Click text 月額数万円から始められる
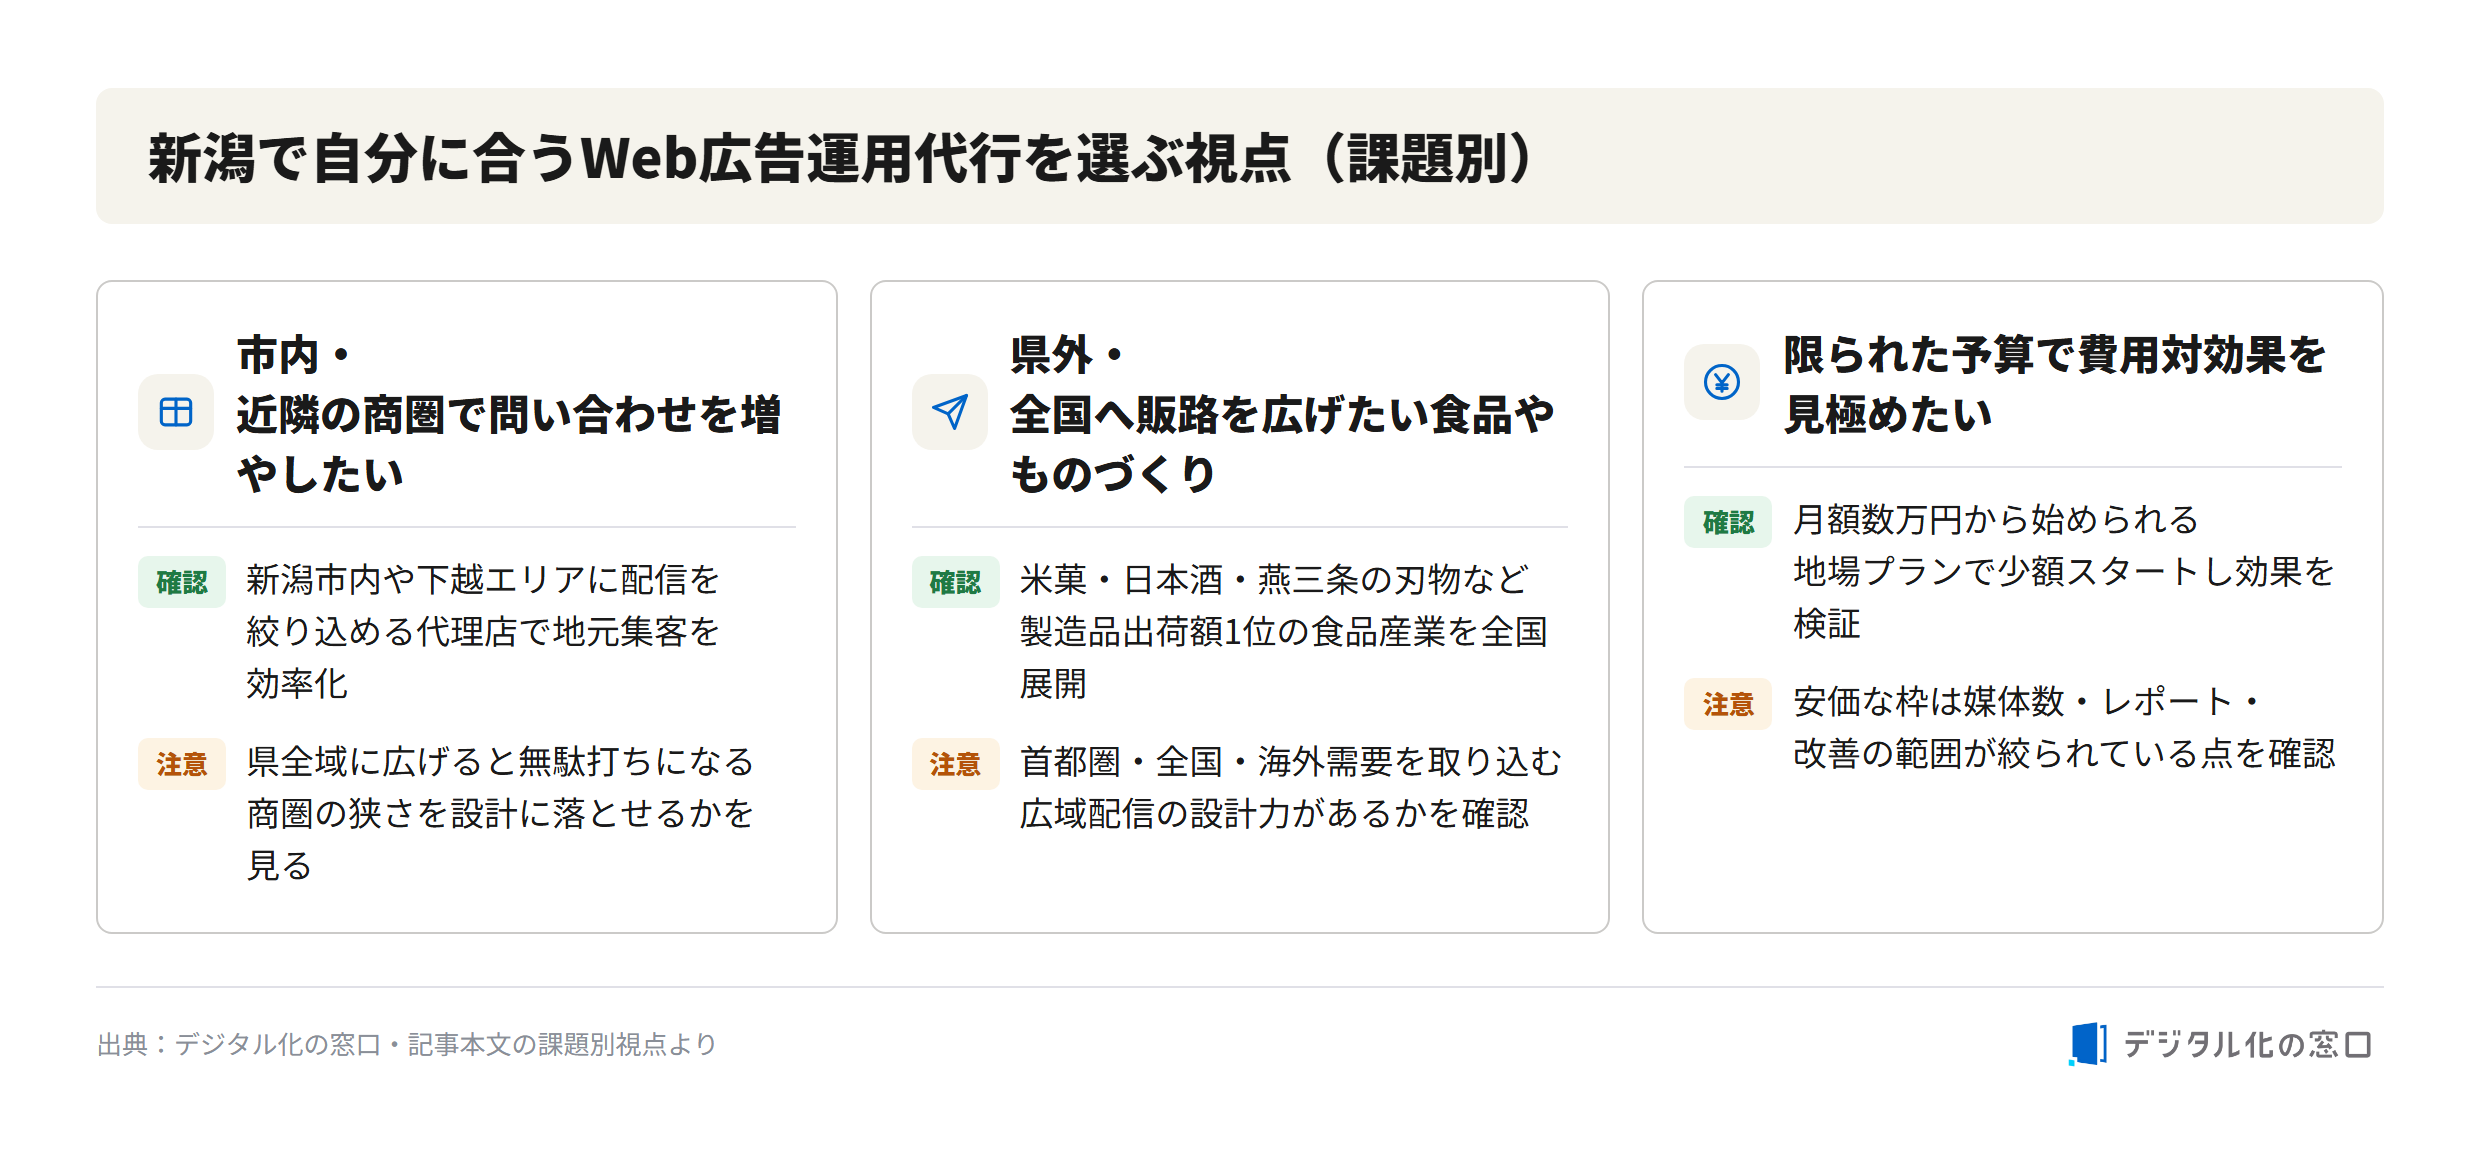The width and height of the screenshot is (2480, 1160). click(x=1996, y=519)
